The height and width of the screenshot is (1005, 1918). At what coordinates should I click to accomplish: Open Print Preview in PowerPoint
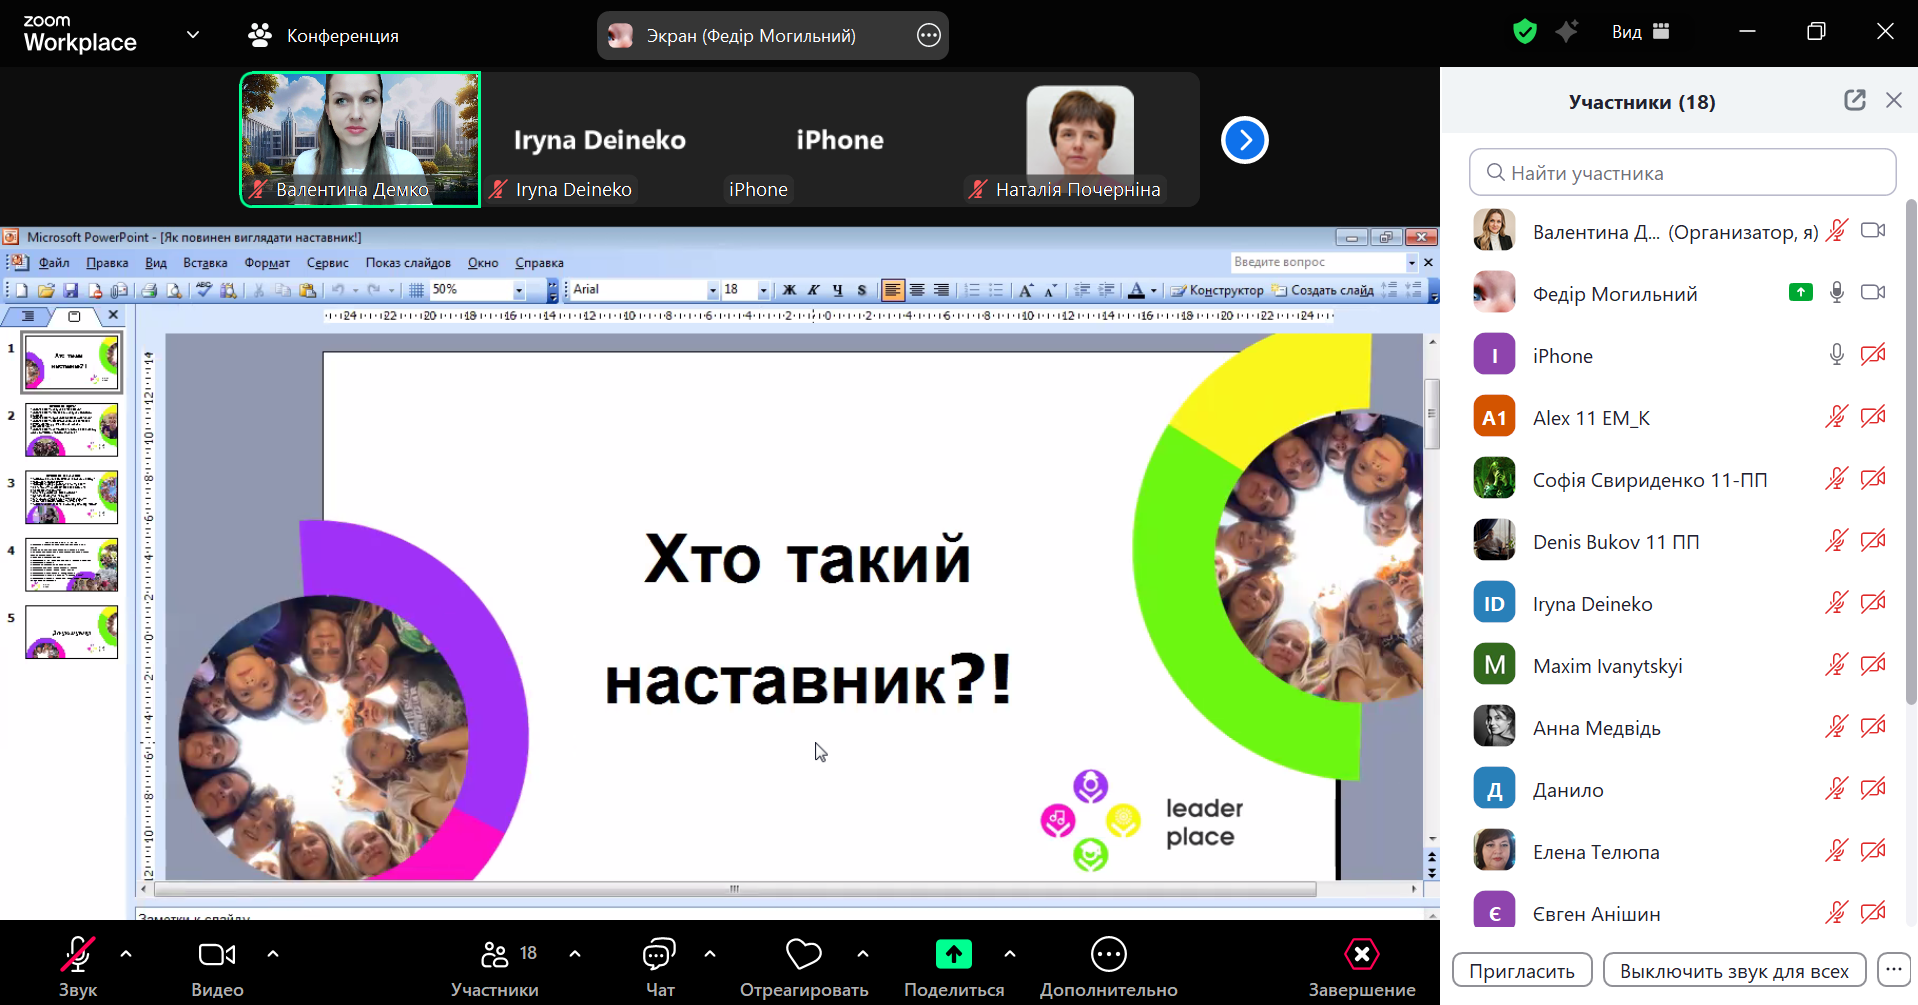click(174, 290)
